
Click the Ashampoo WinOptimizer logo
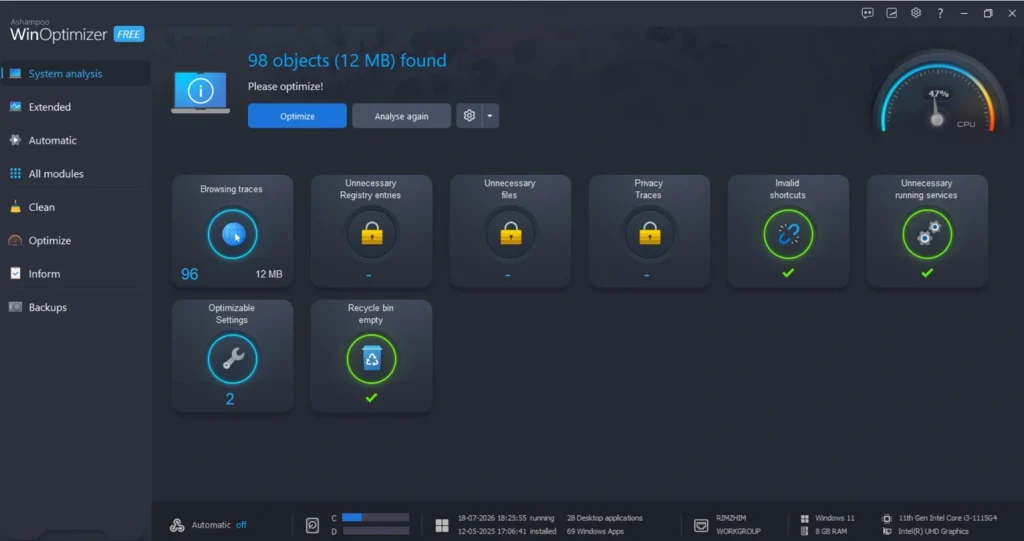(59, 31)
